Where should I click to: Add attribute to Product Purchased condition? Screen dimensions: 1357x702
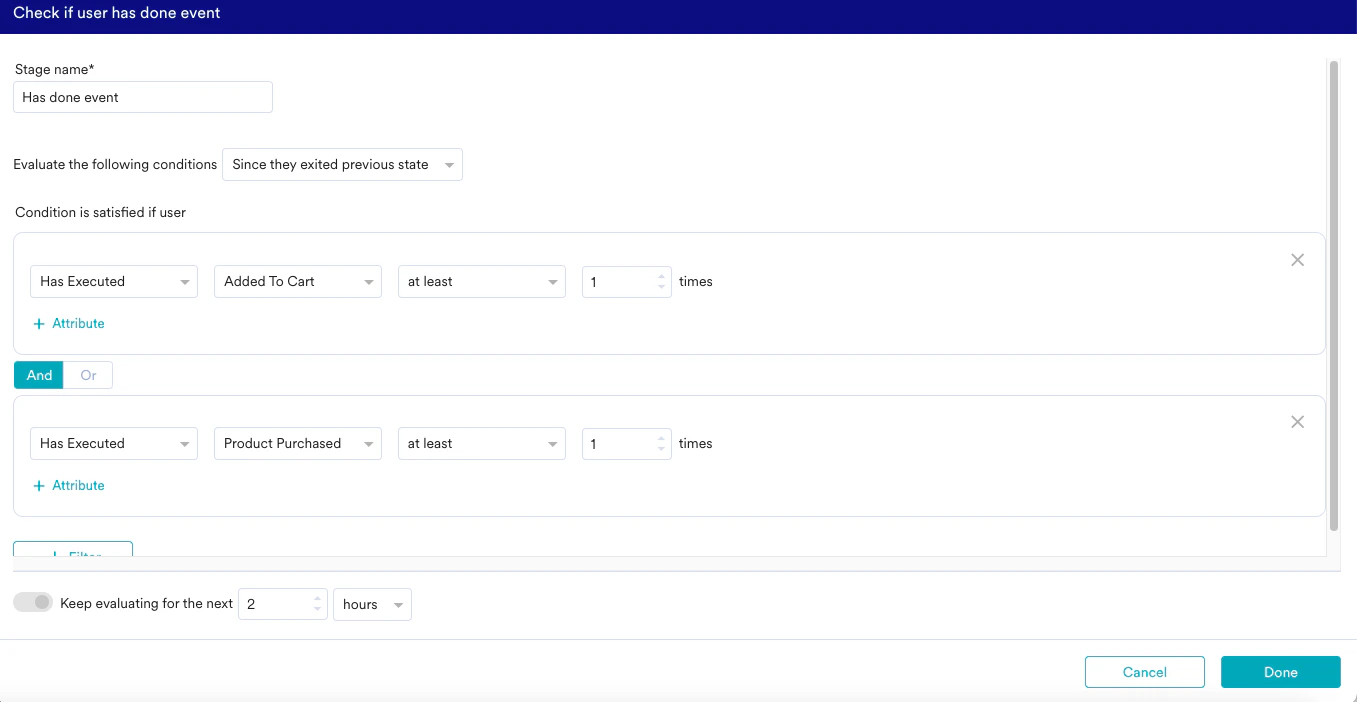coord(69,486)
